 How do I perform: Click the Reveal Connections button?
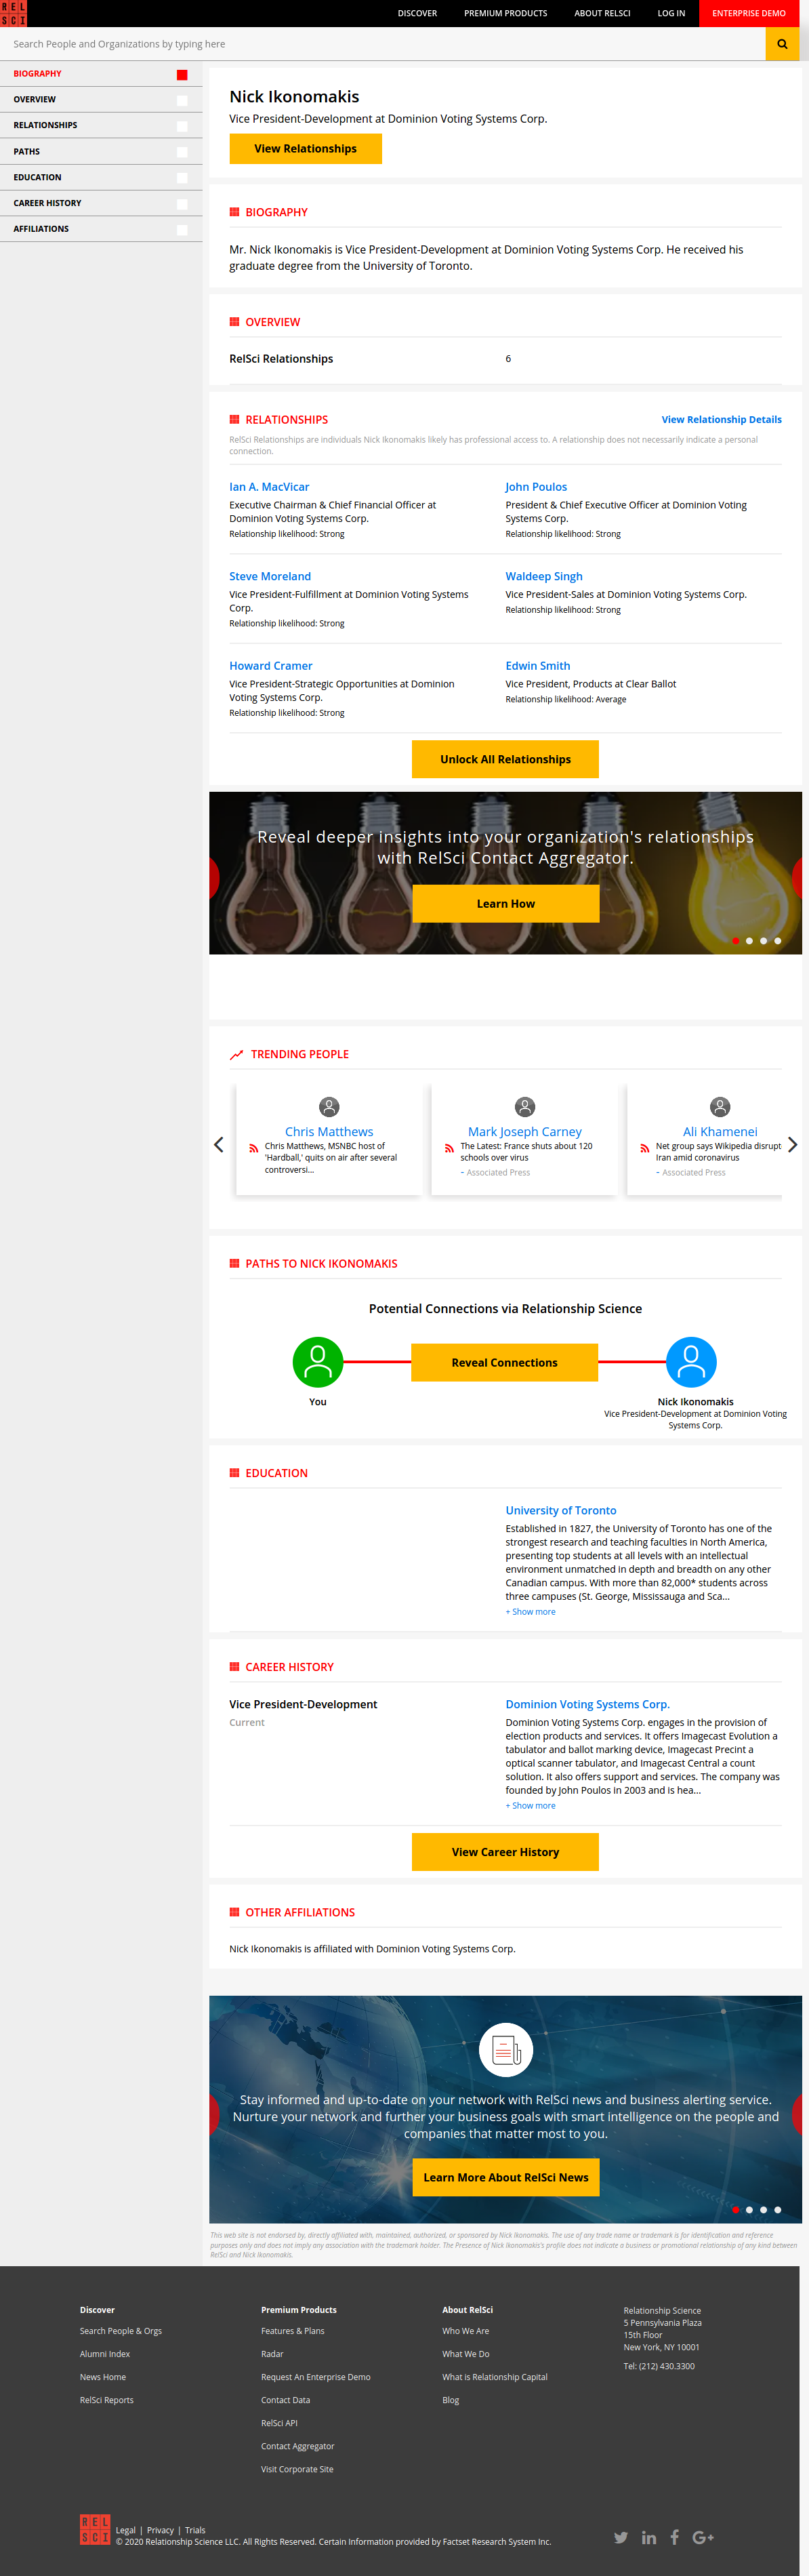tap(505, 1363)
